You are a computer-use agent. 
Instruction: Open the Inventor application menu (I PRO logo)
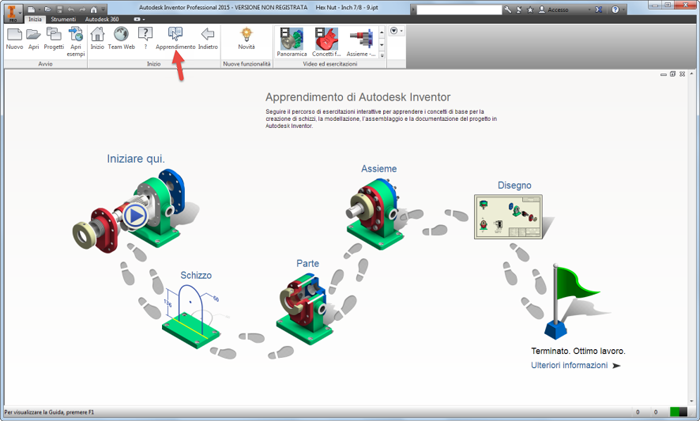tap(12, 13)
